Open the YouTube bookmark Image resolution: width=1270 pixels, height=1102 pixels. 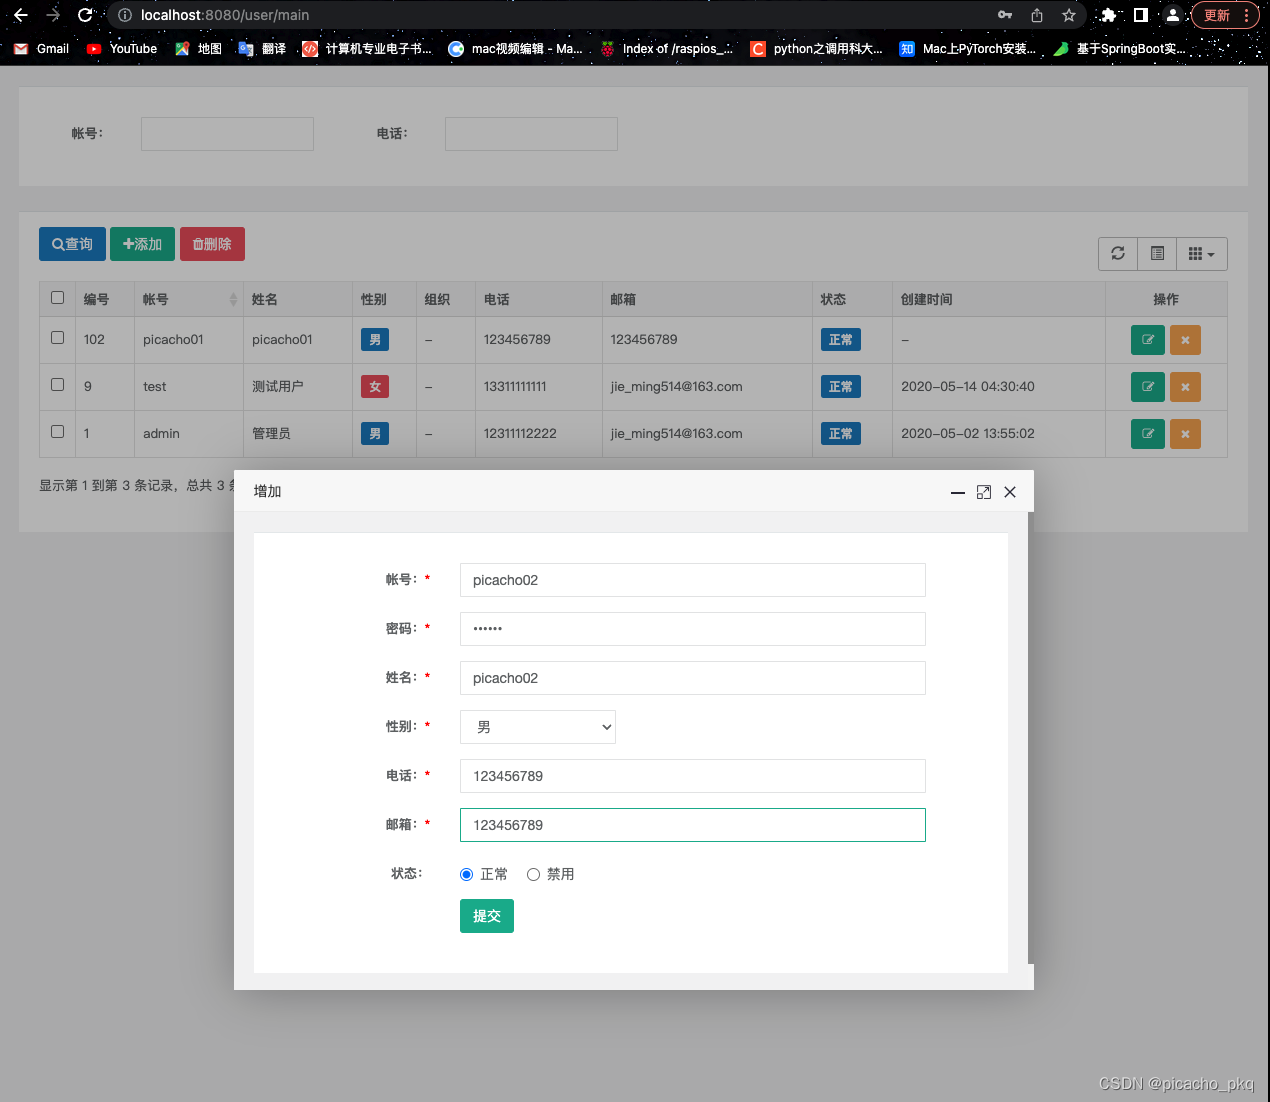click(122, 49)
